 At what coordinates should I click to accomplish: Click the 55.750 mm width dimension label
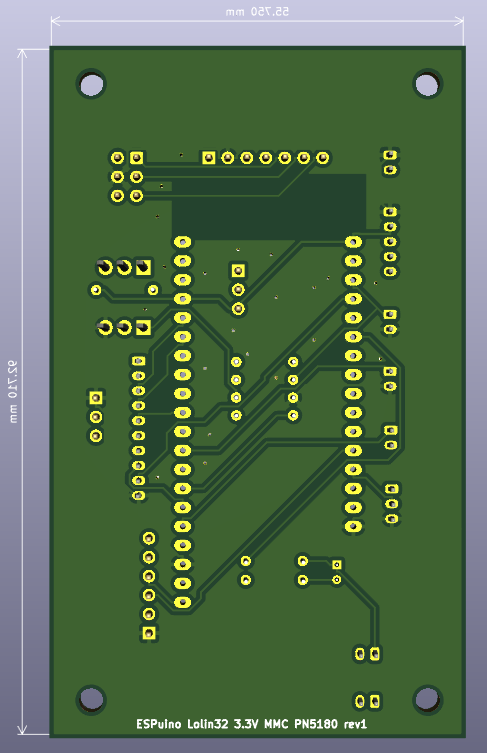258,12
